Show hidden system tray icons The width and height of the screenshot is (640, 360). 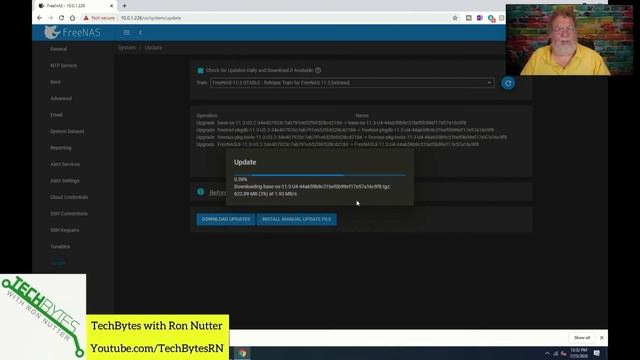pos(547,353)
